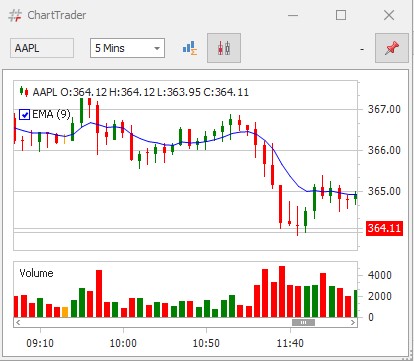Open the chart studies indicator icon
This screenshot has width=414, height=361.
coord(190,48)
